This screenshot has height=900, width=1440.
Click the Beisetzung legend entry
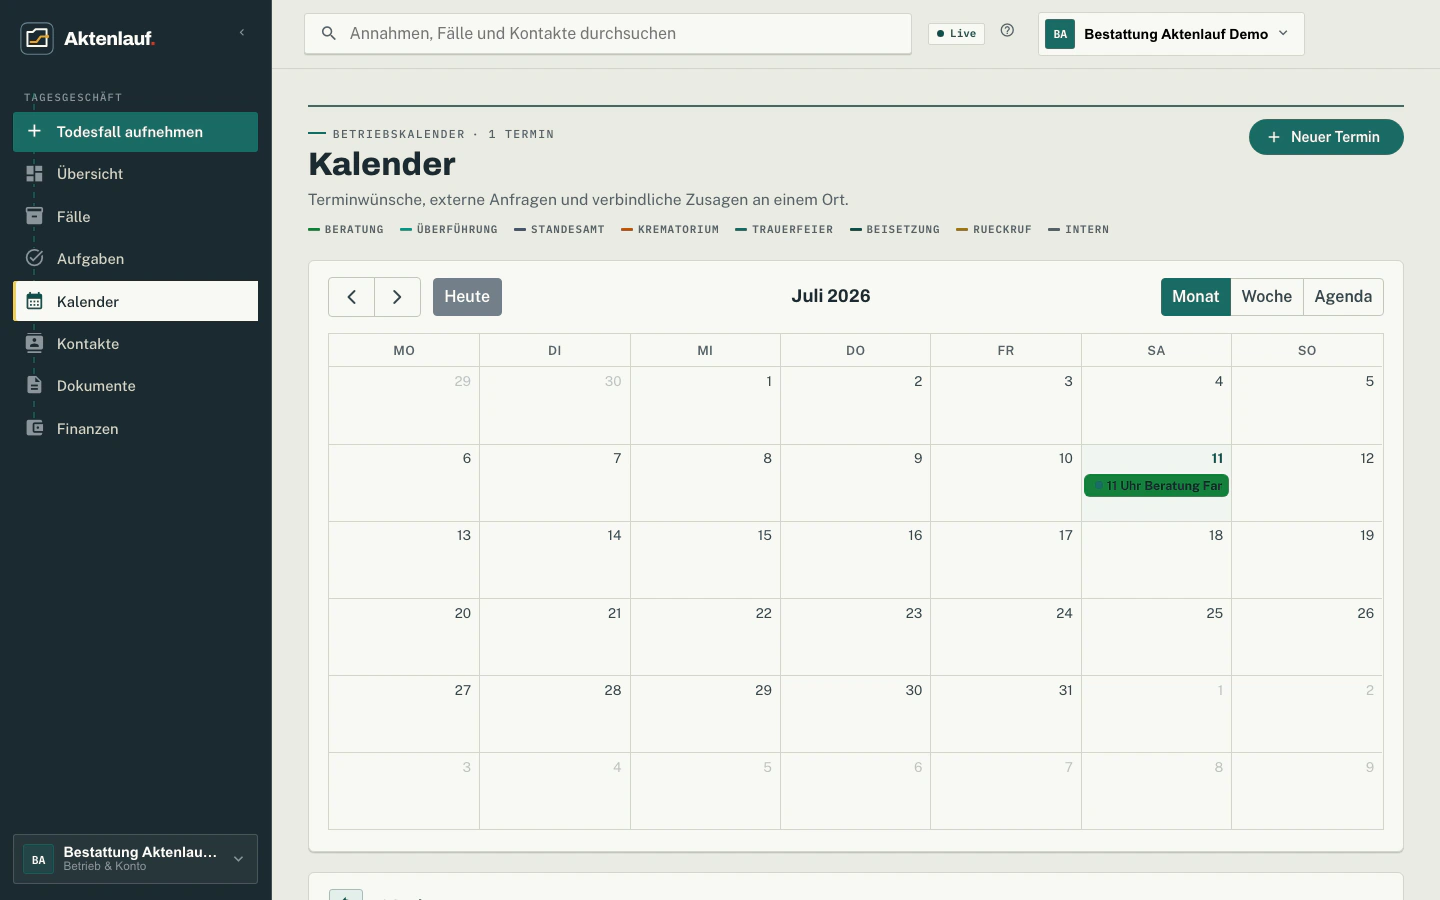895,230
